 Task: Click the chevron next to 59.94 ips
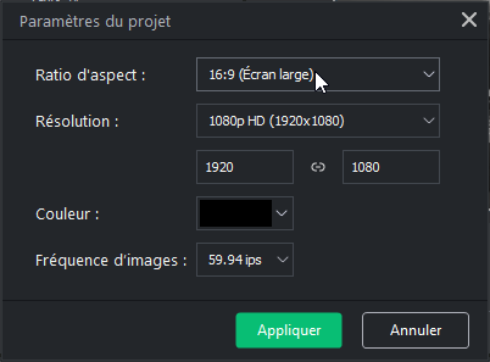tap(282, 260)
